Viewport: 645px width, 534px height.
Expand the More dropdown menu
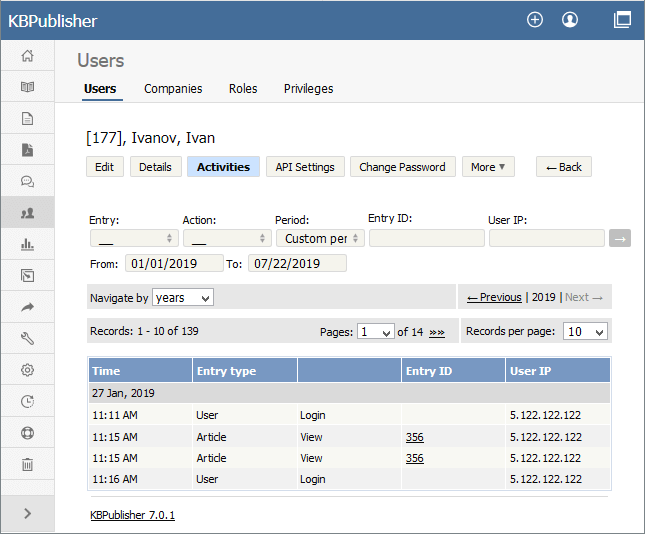[x=488, y=167]
